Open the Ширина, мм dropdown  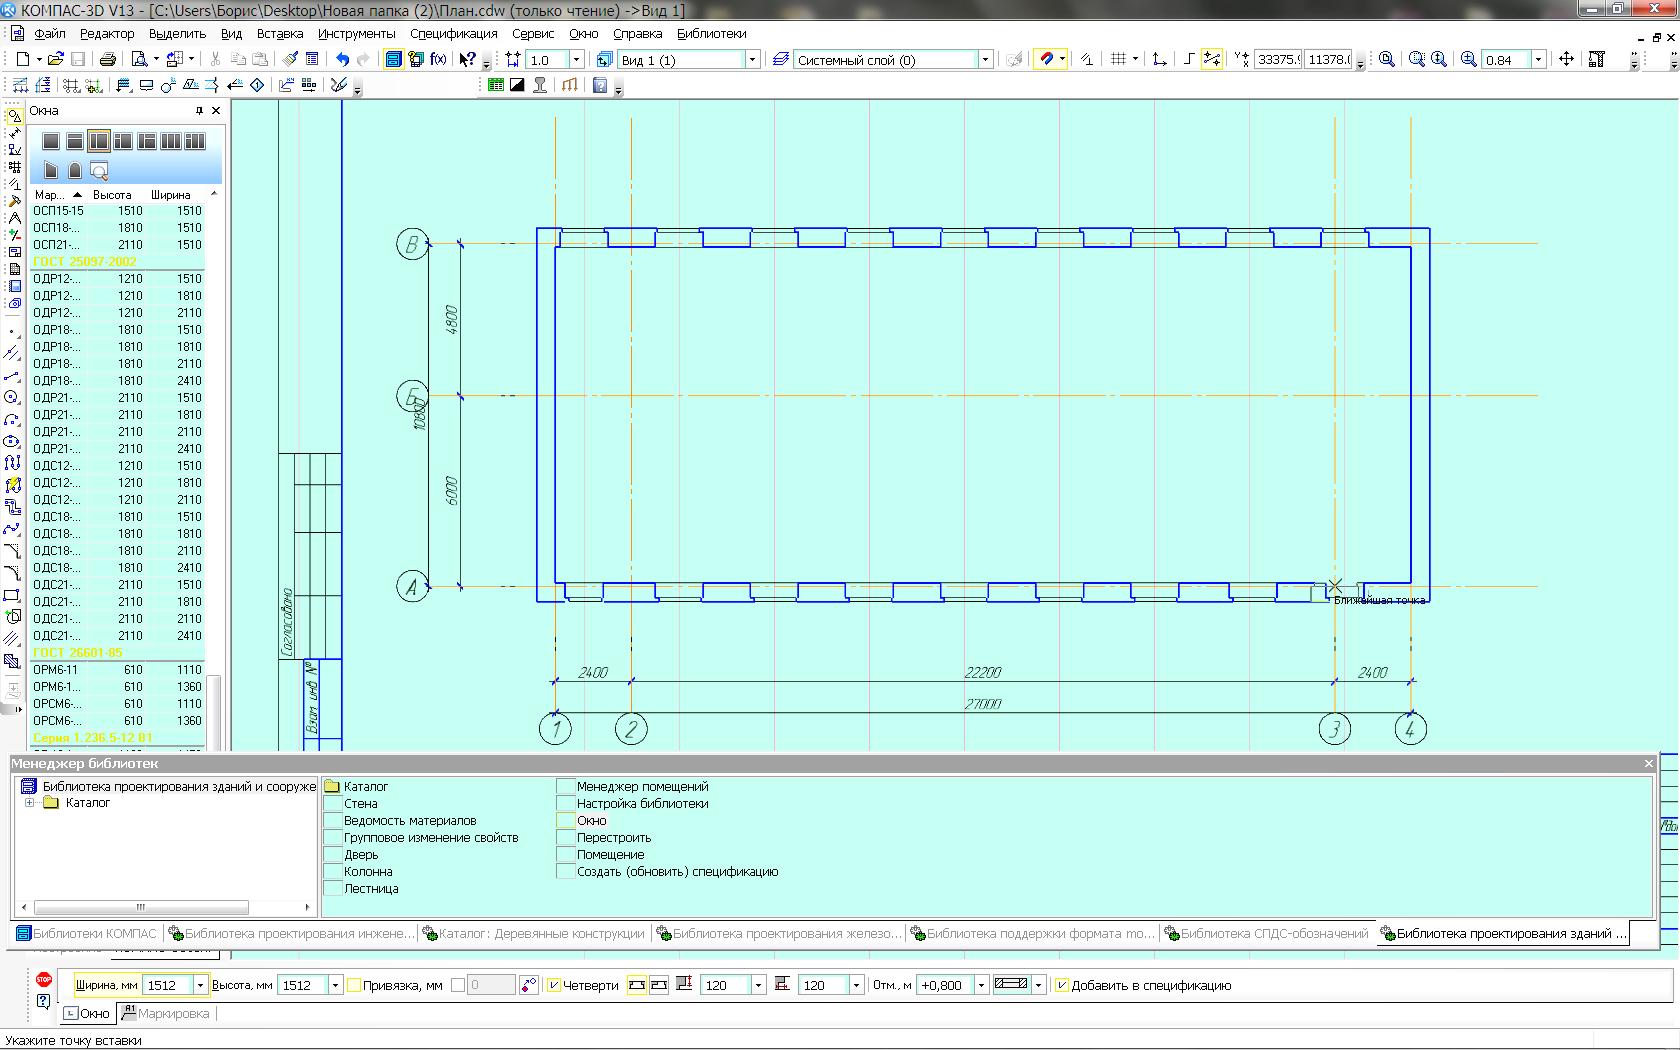coord(200,985)
